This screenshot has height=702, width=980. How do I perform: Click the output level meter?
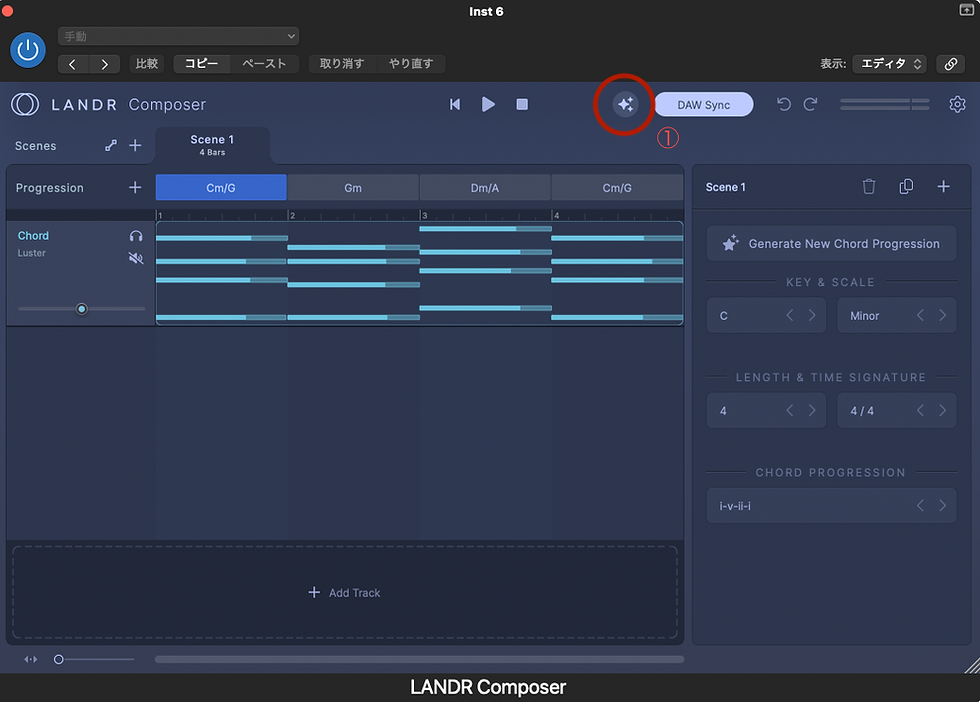[885, 104]
